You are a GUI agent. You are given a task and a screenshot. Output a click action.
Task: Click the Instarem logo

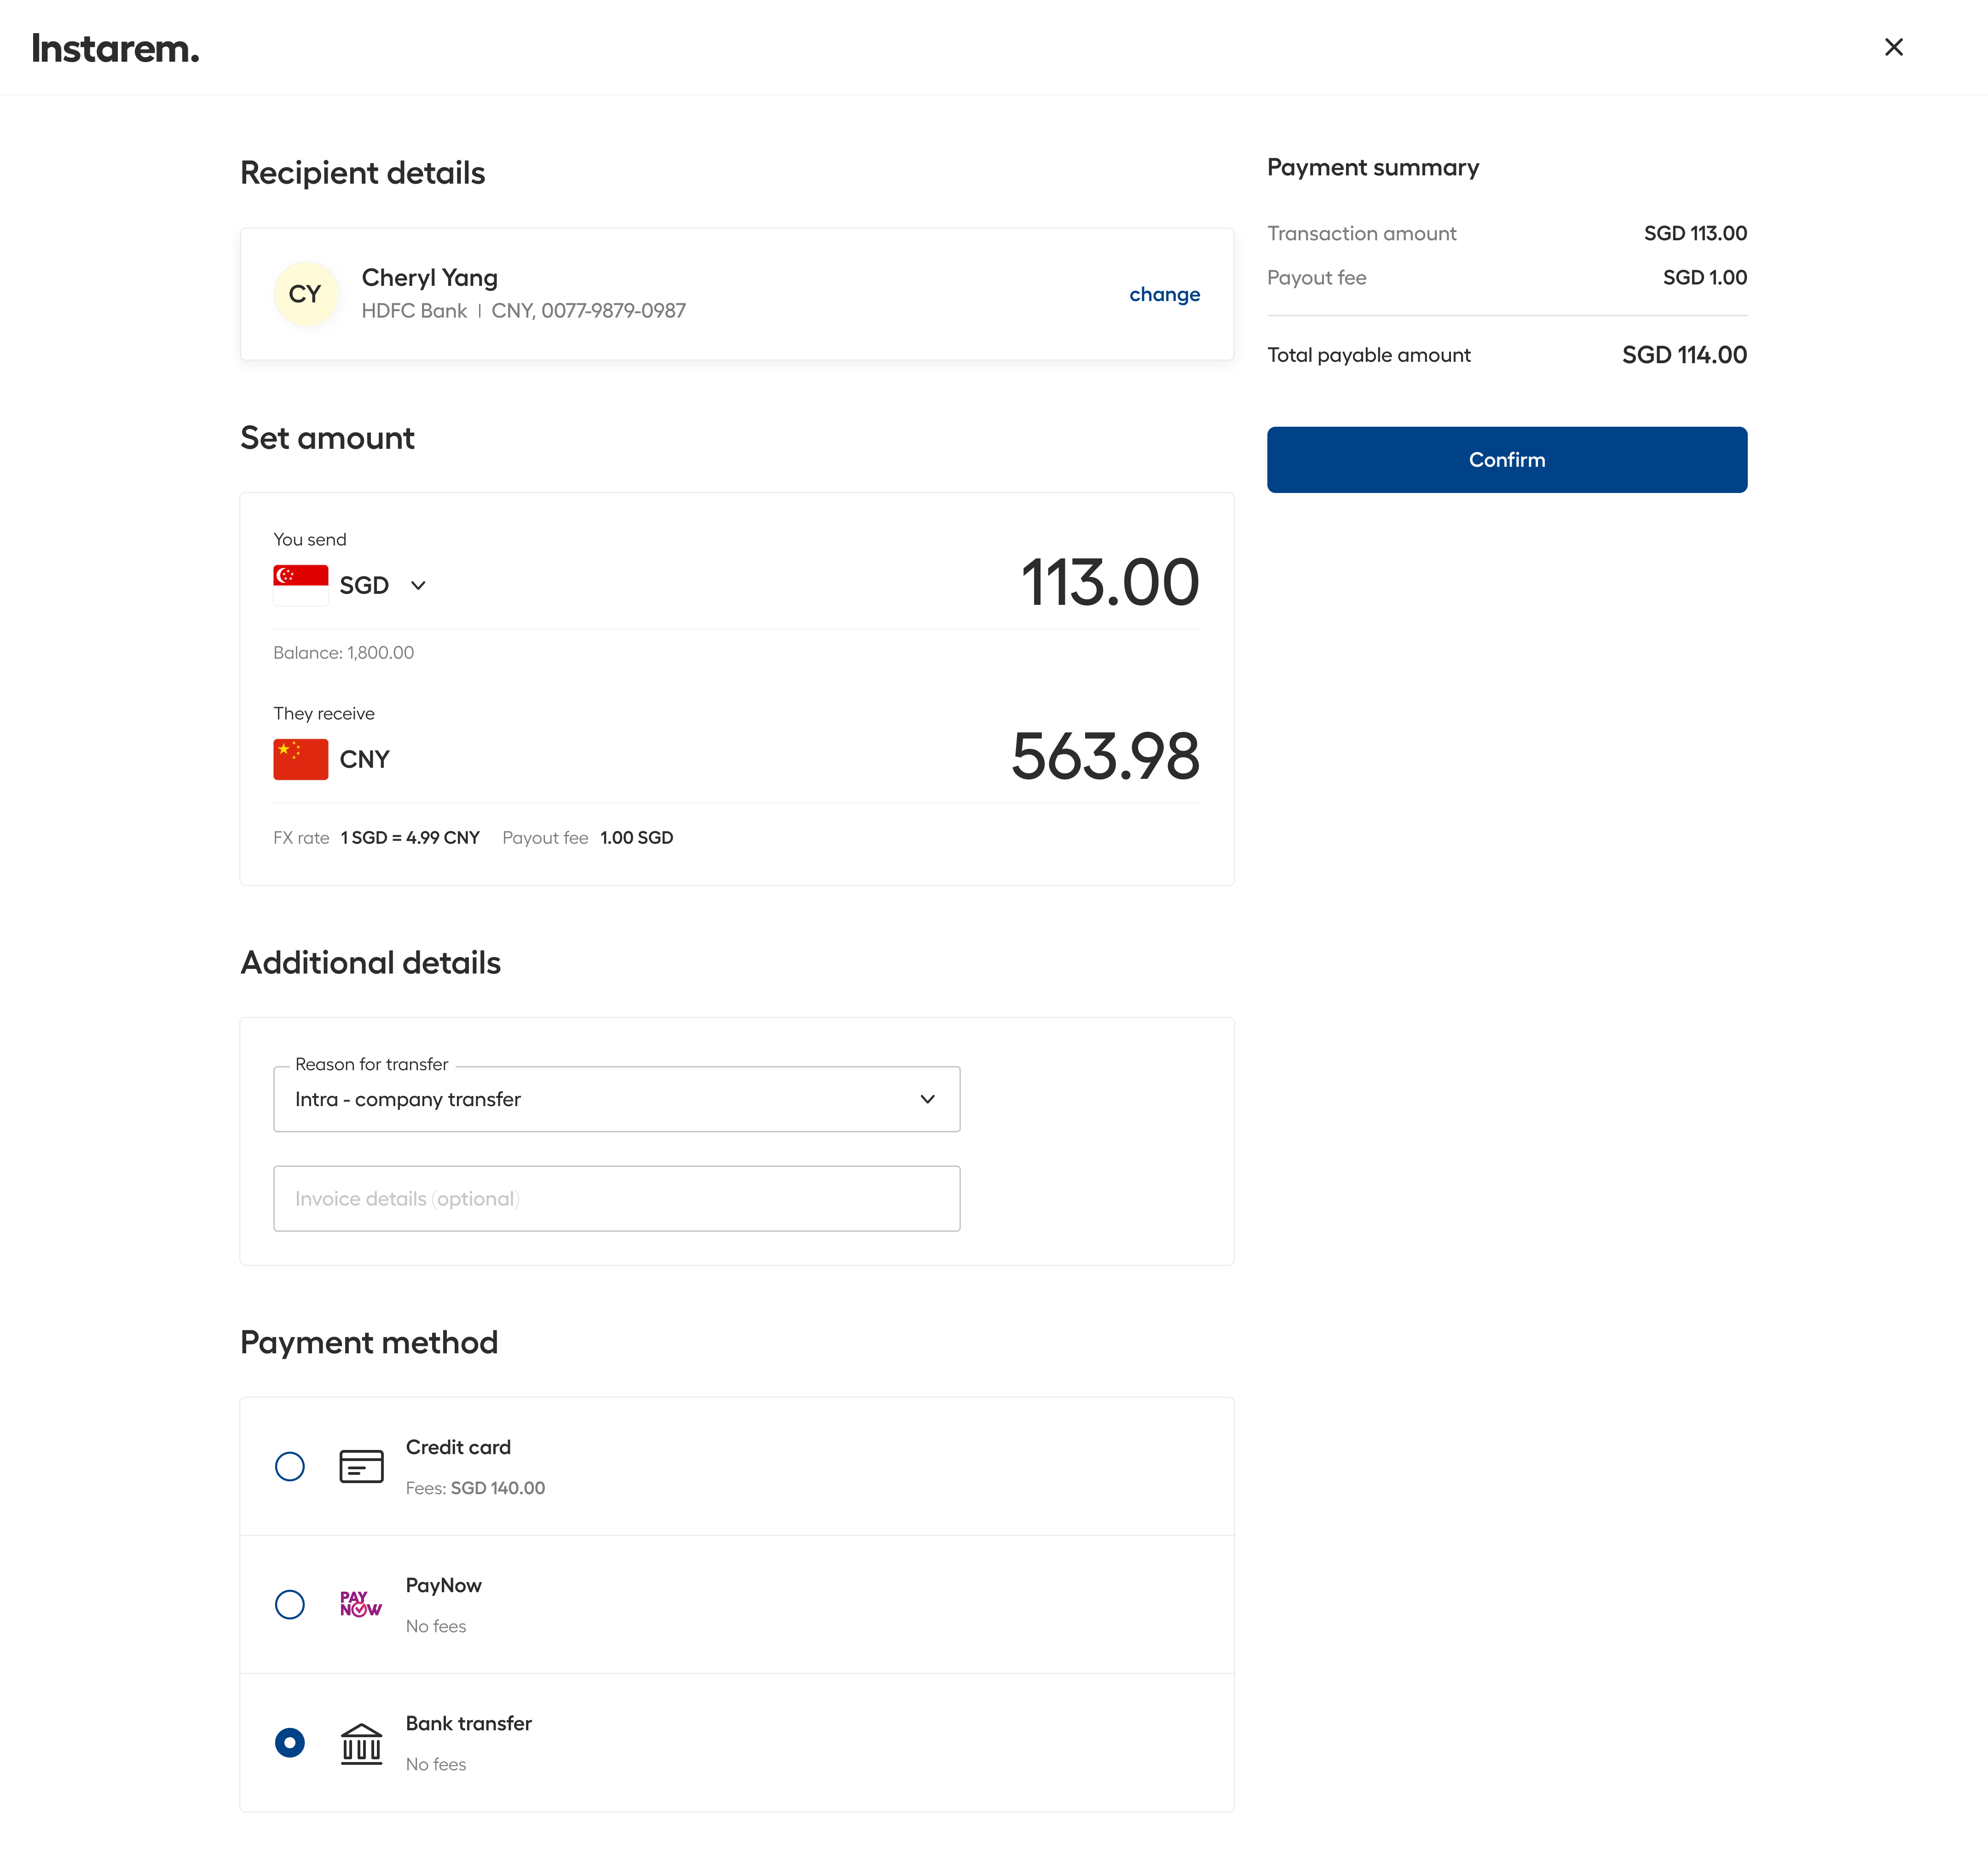coord(115,48)
